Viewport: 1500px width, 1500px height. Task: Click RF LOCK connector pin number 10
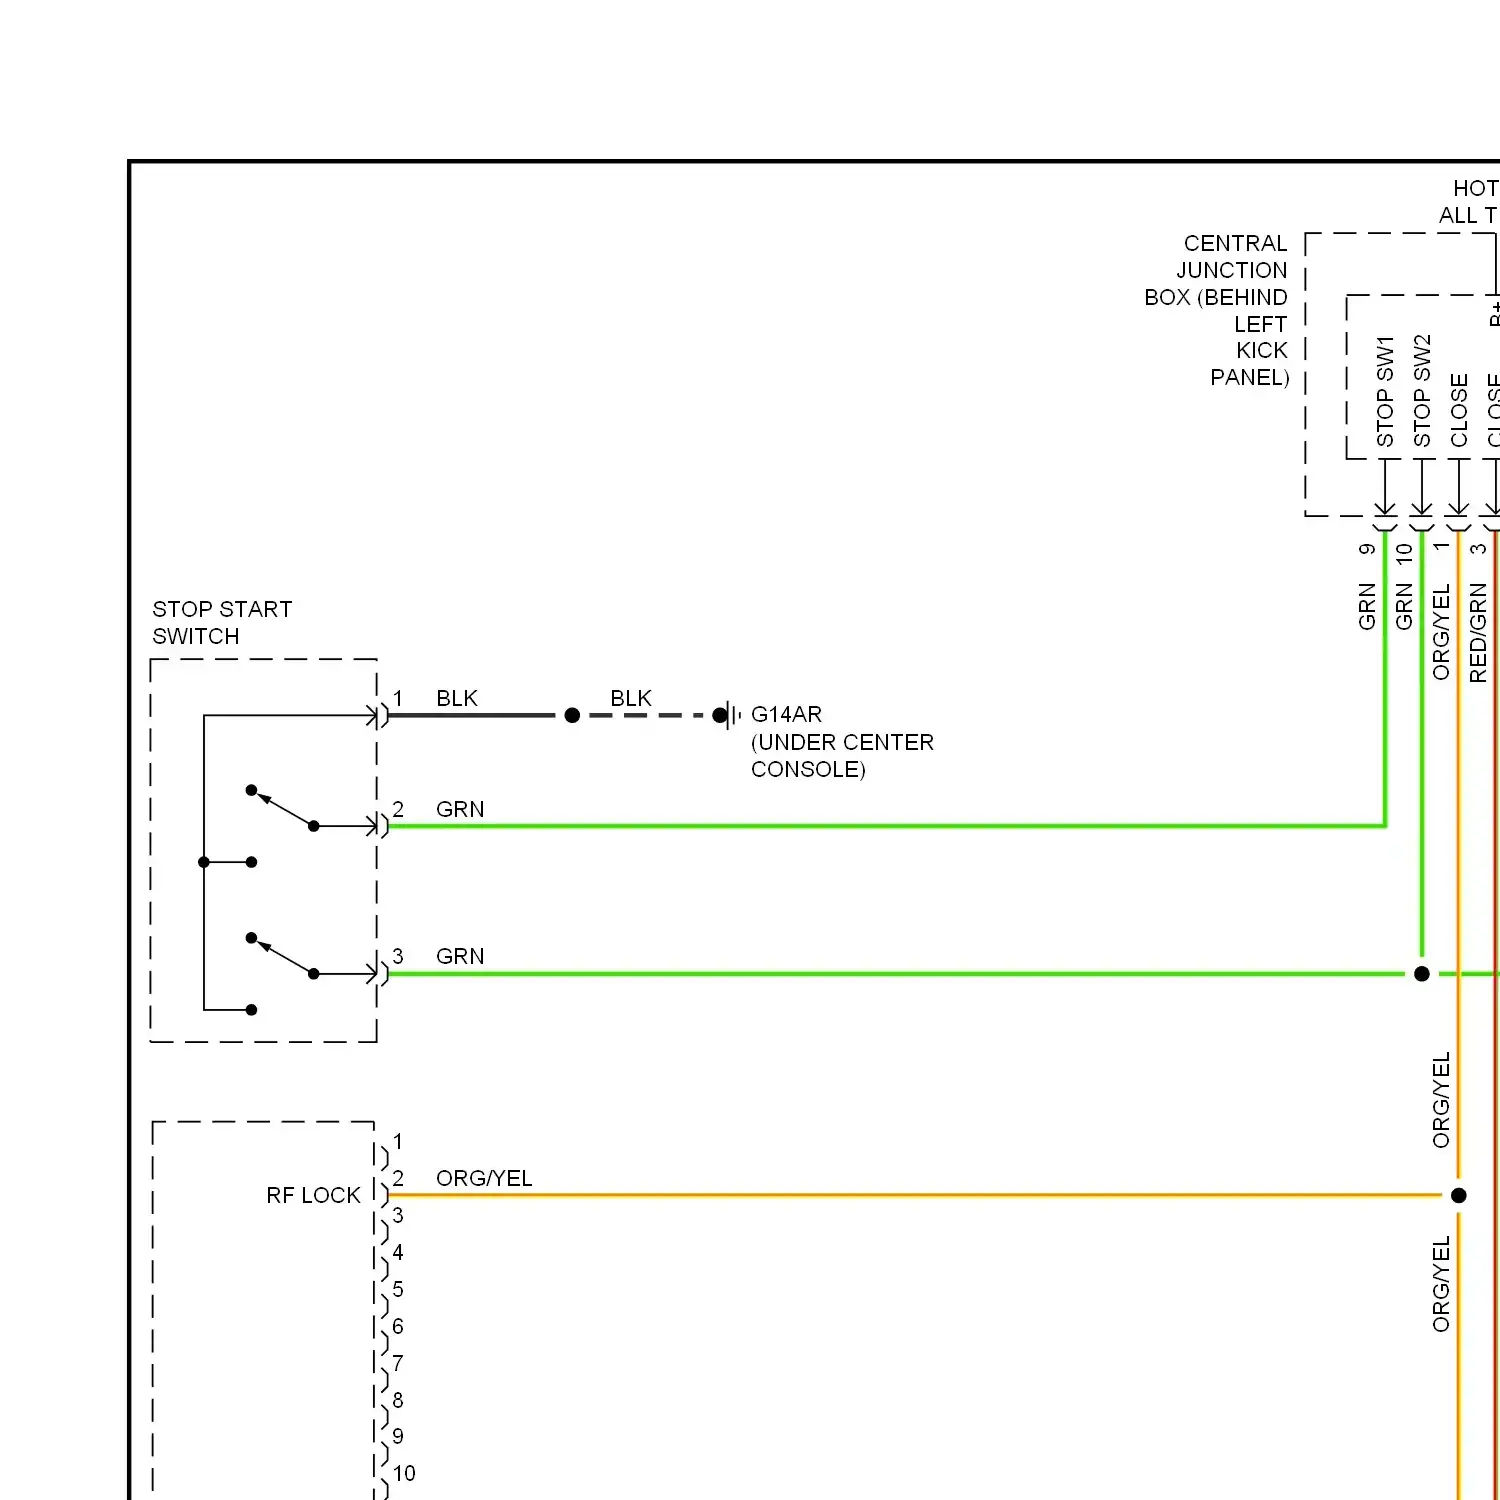click(x=404, y=1473)
